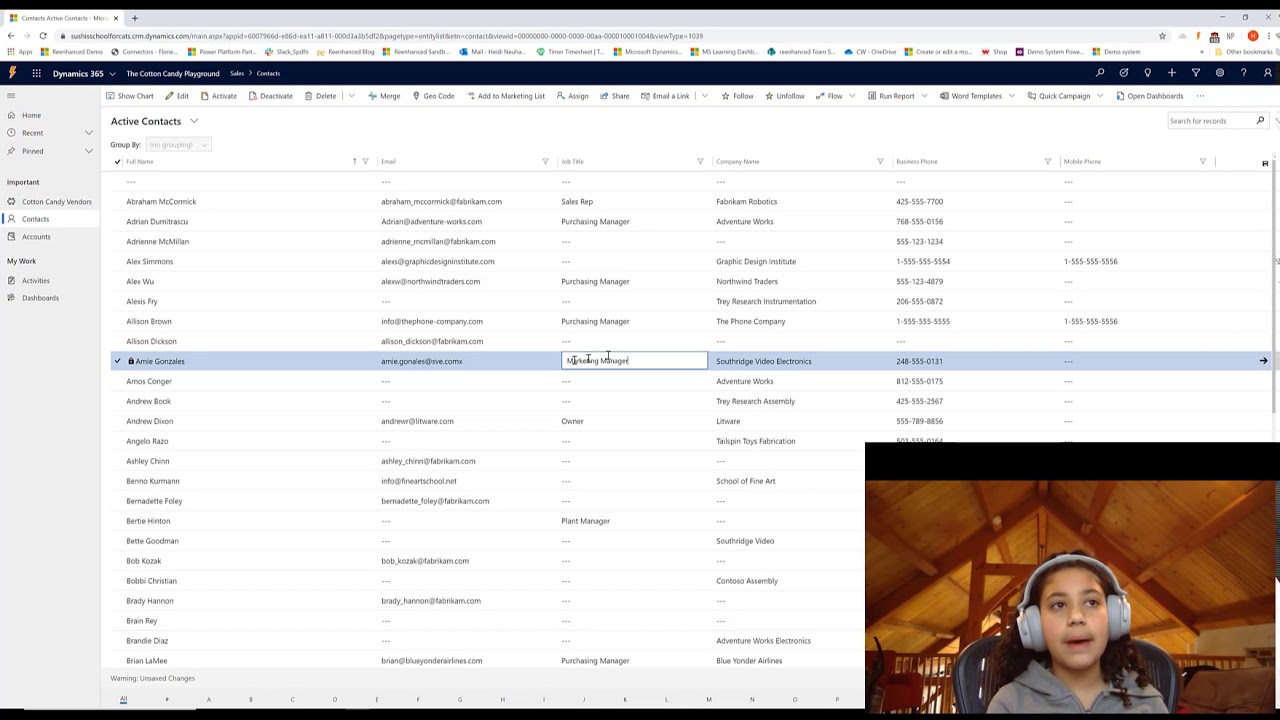Screen dimensions: 1280x720
Task: Open the Dynamics 365 app switcher chevron
Action: [111, 73]
